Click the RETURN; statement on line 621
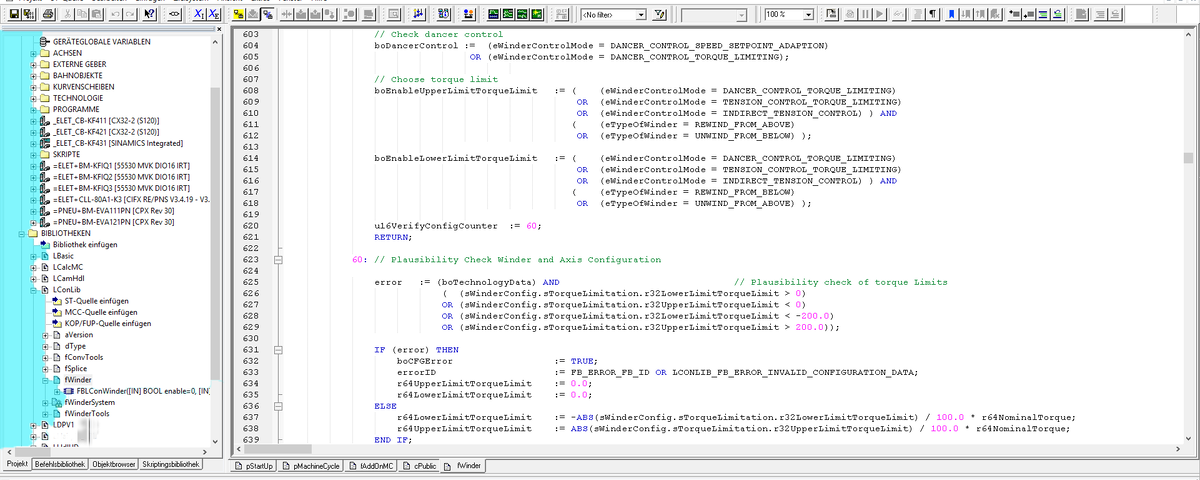The image size is (1200, 480). point(392,237)
